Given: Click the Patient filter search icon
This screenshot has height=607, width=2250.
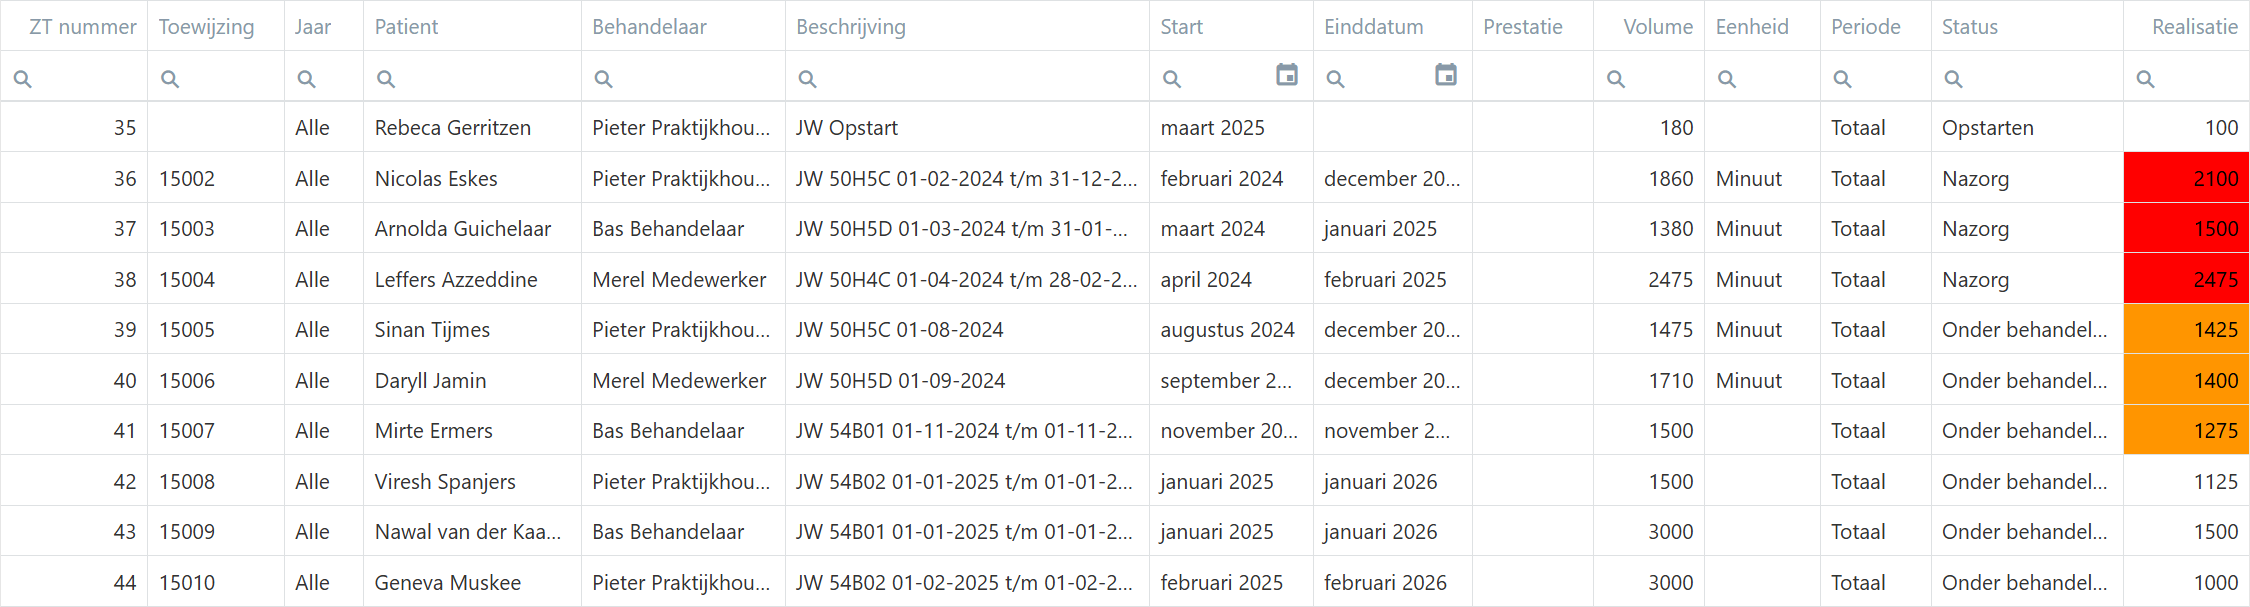Looking at the screenshot, I should [x=386, y=79].
